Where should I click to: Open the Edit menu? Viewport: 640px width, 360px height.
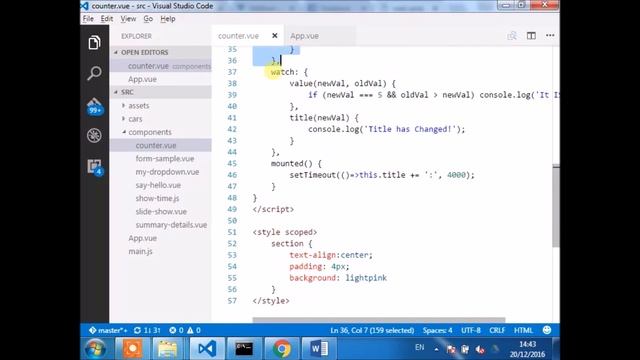(107, 19)
